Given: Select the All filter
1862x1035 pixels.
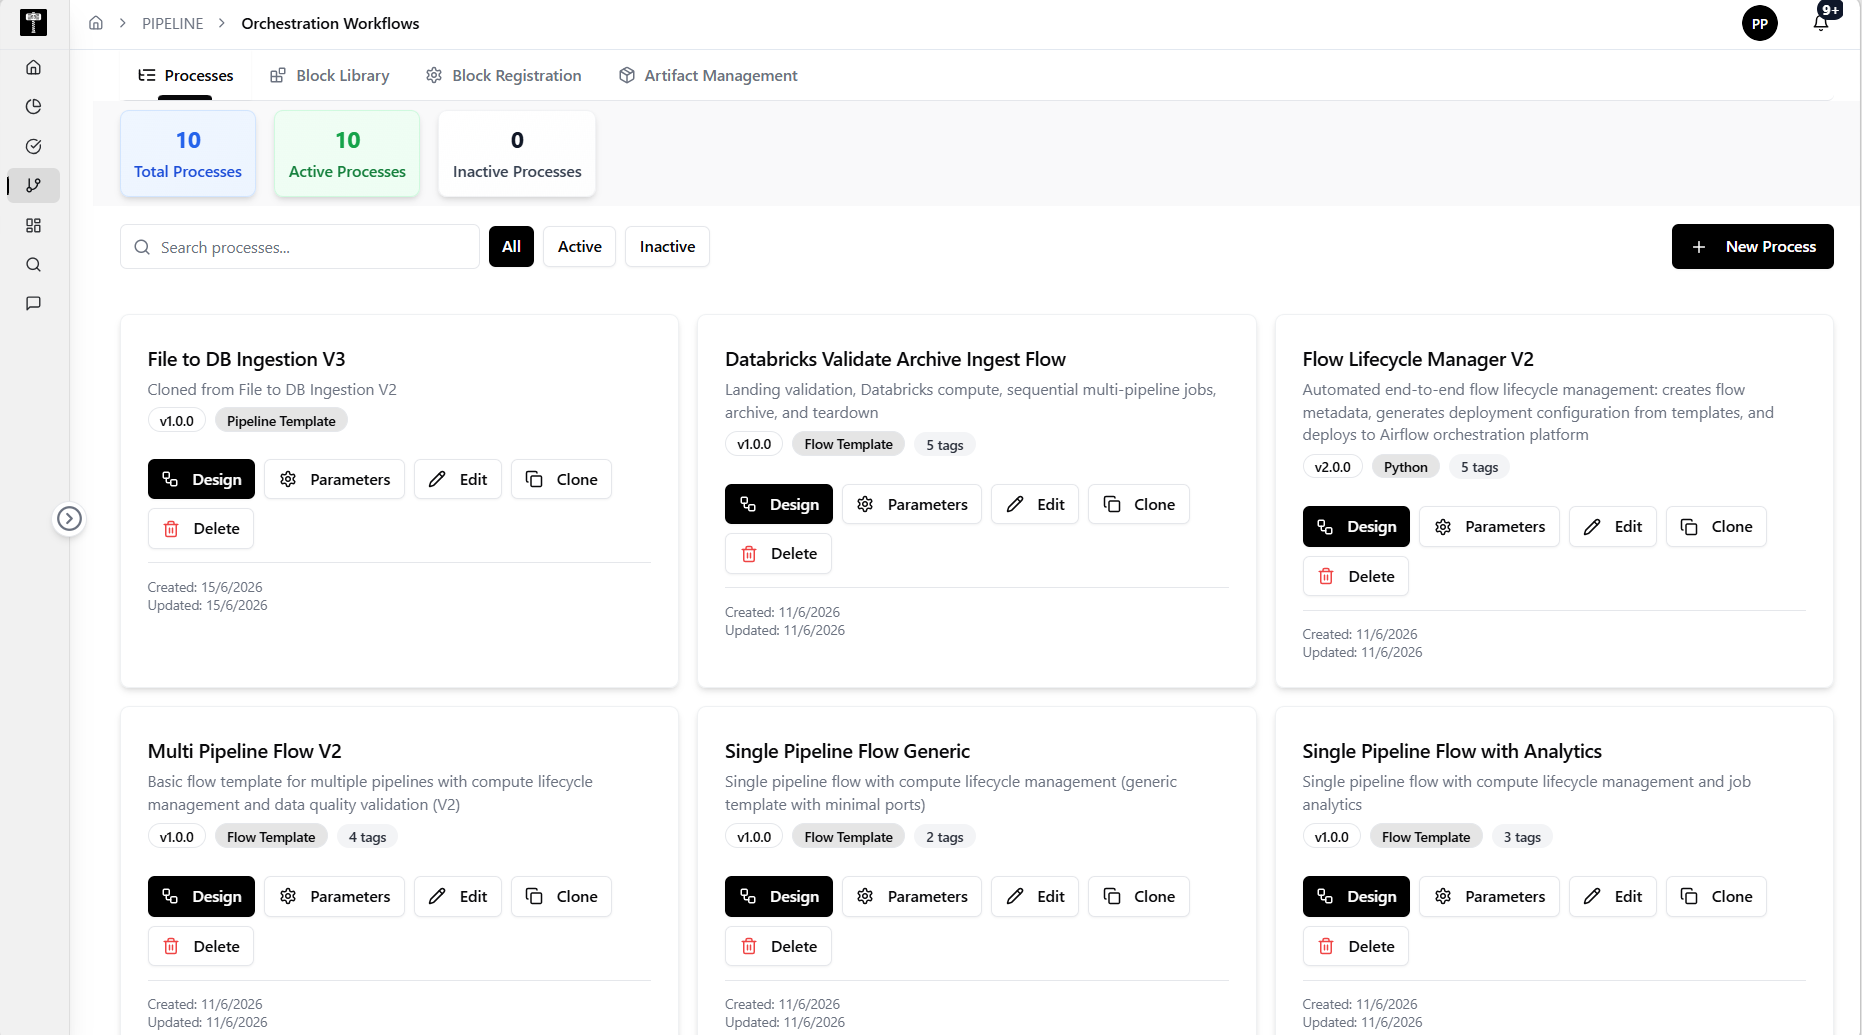Looking at the screenshot, I should [x=511, y=247].
